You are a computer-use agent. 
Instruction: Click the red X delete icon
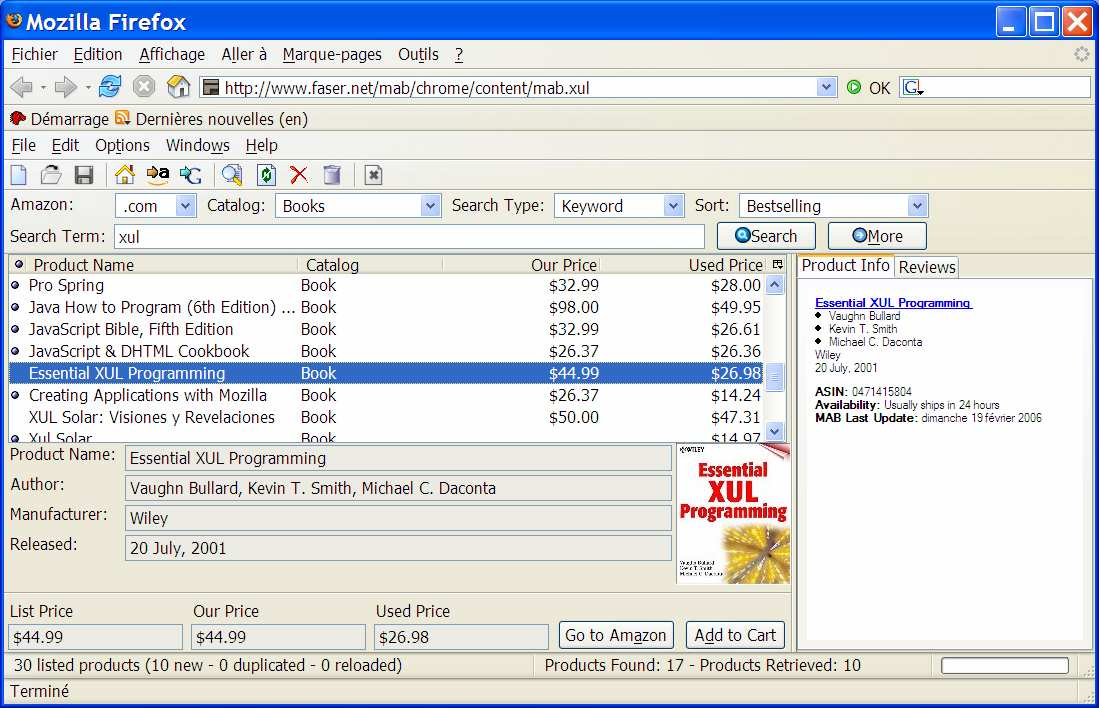[298, 175]
